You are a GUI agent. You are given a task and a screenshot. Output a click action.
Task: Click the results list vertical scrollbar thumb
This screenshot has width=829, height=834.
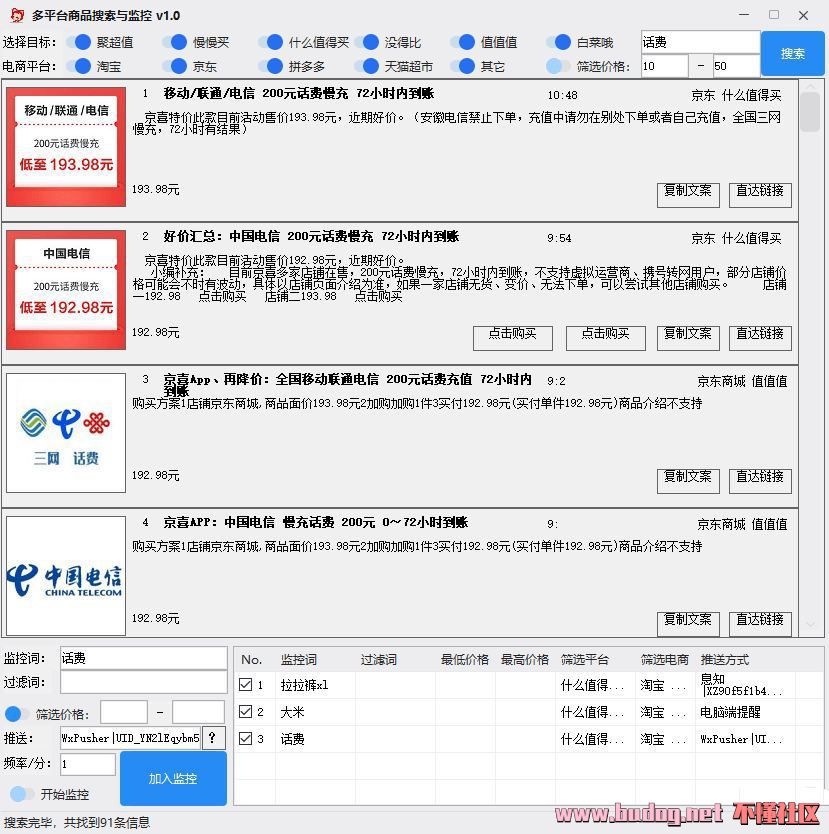pyautogui.click(x=810, y=112)
